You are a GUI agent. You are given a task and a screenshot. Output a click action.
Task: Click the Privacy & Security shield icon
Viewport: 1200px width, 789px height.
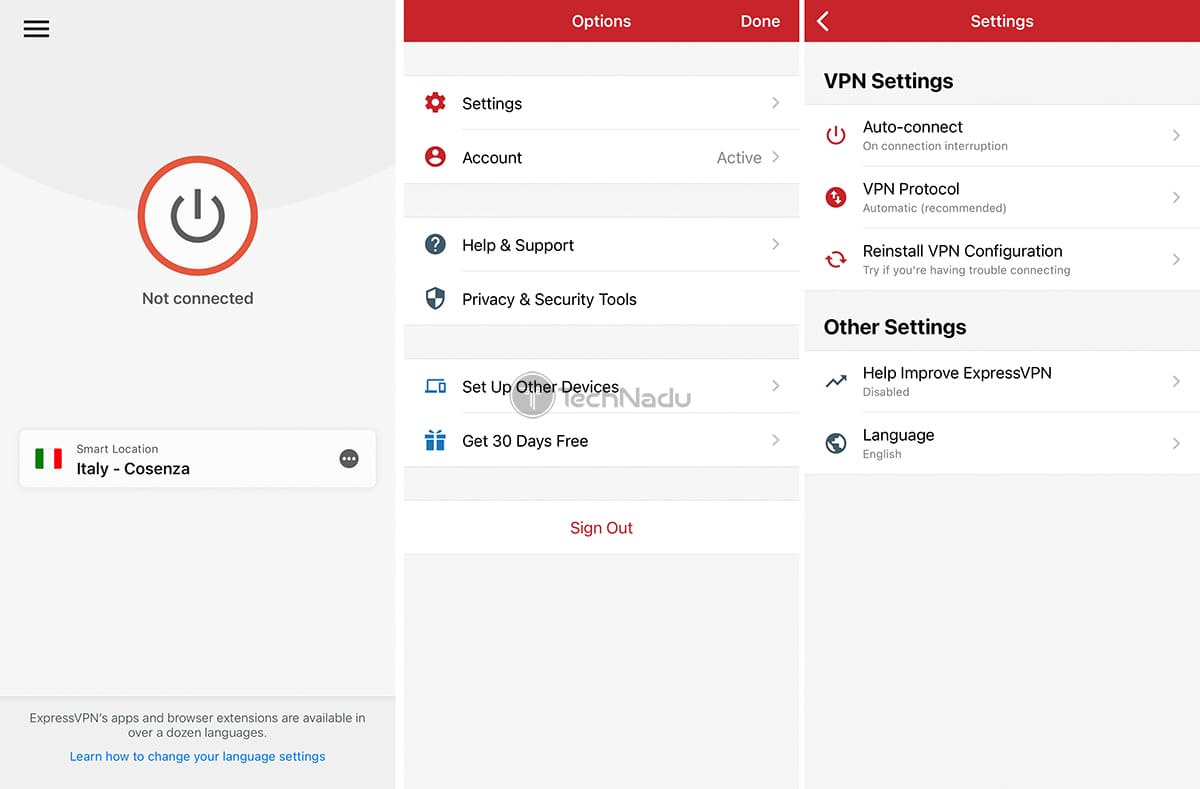[x=435, y=298]
